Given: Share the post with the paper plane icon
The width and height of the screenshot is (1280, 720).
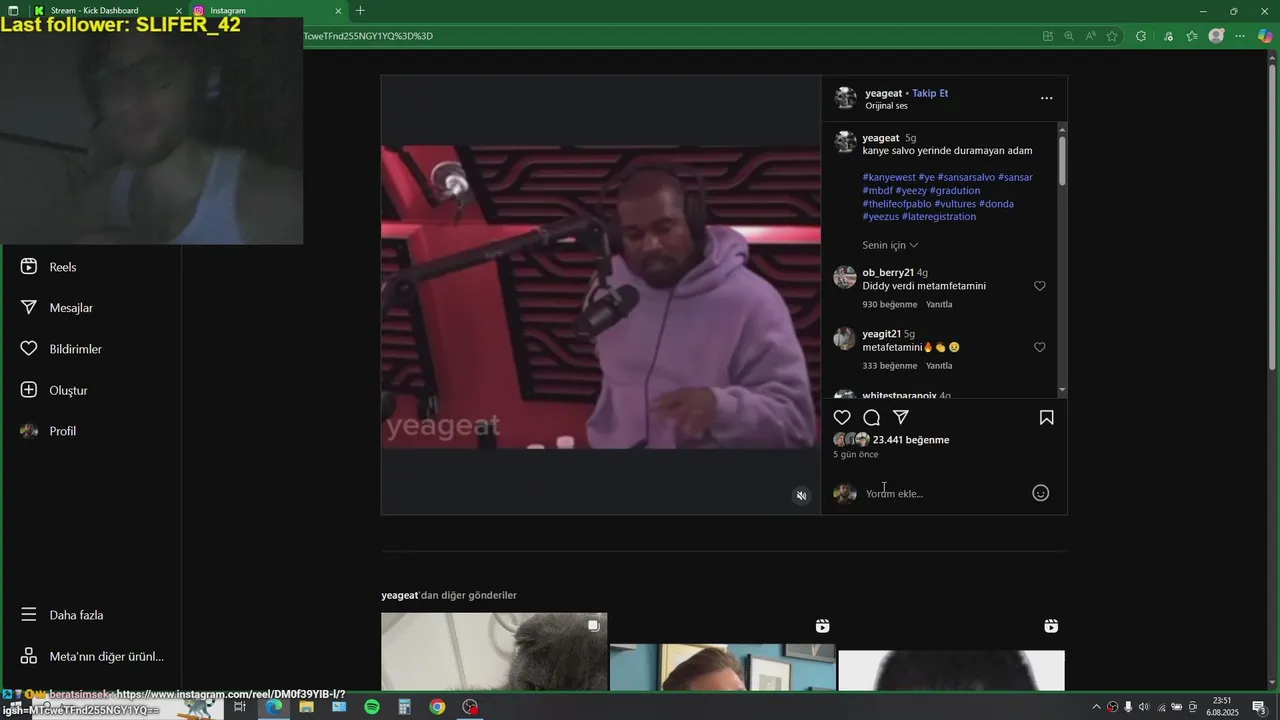Looking at the screenshot, I should tap(901, 418).
